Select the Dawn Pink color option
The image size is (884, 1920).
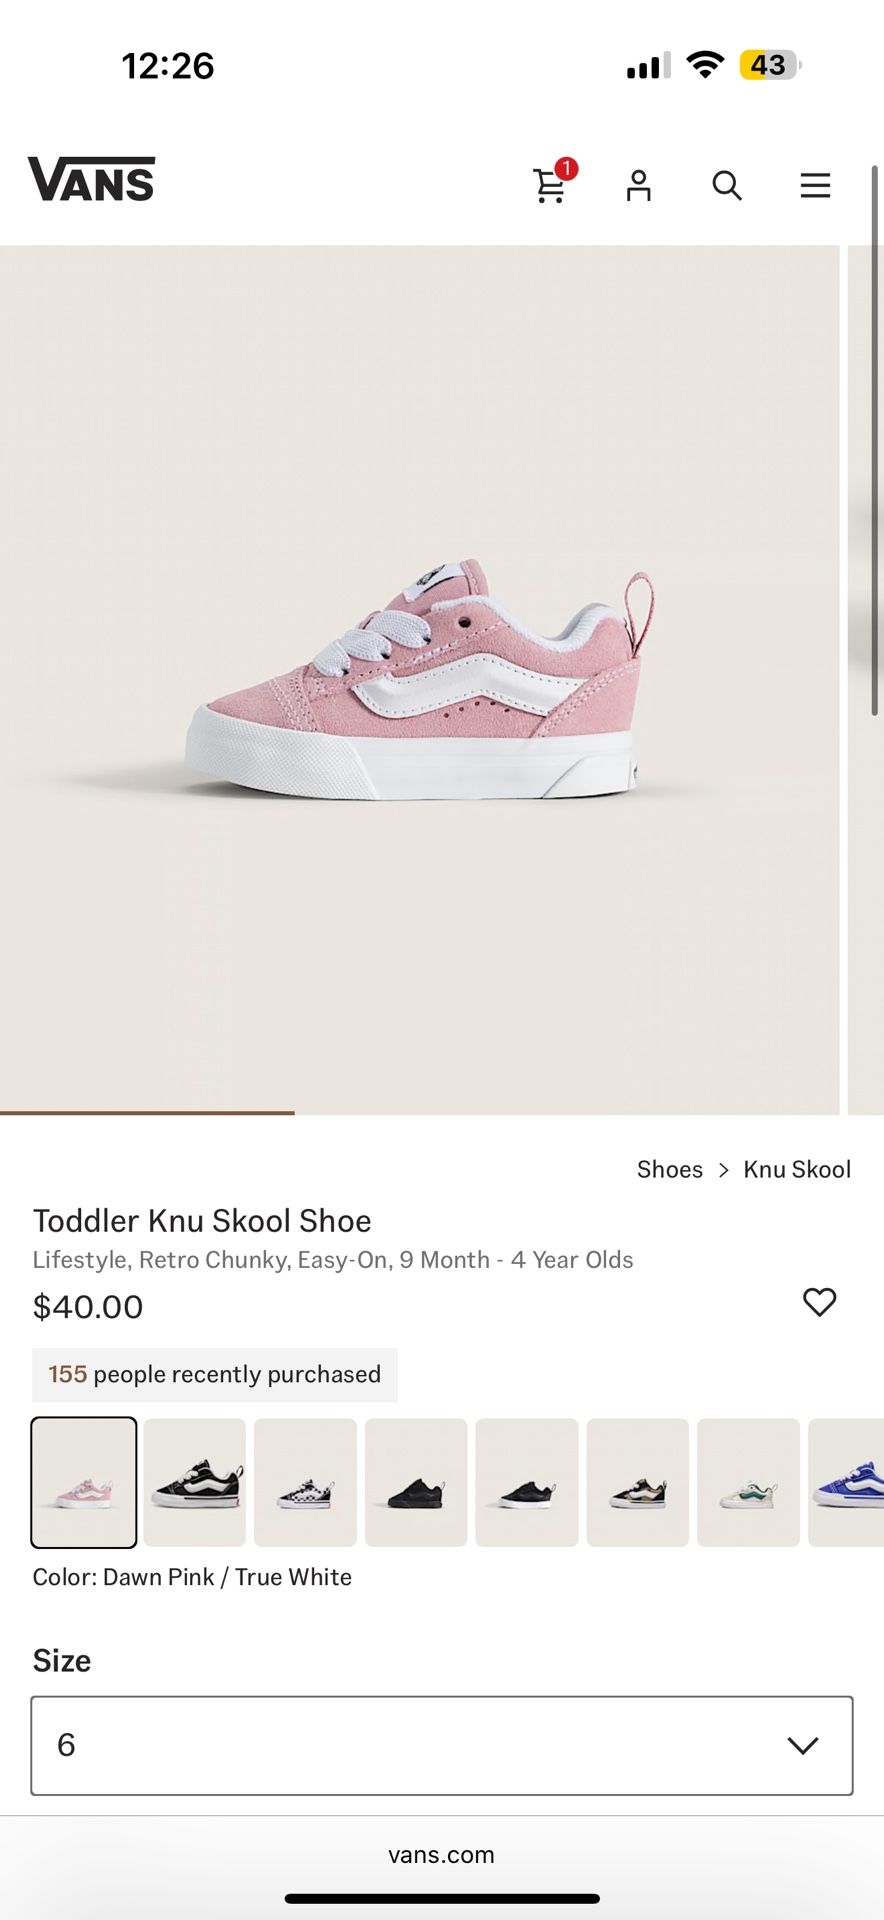tap(84, 1482)
